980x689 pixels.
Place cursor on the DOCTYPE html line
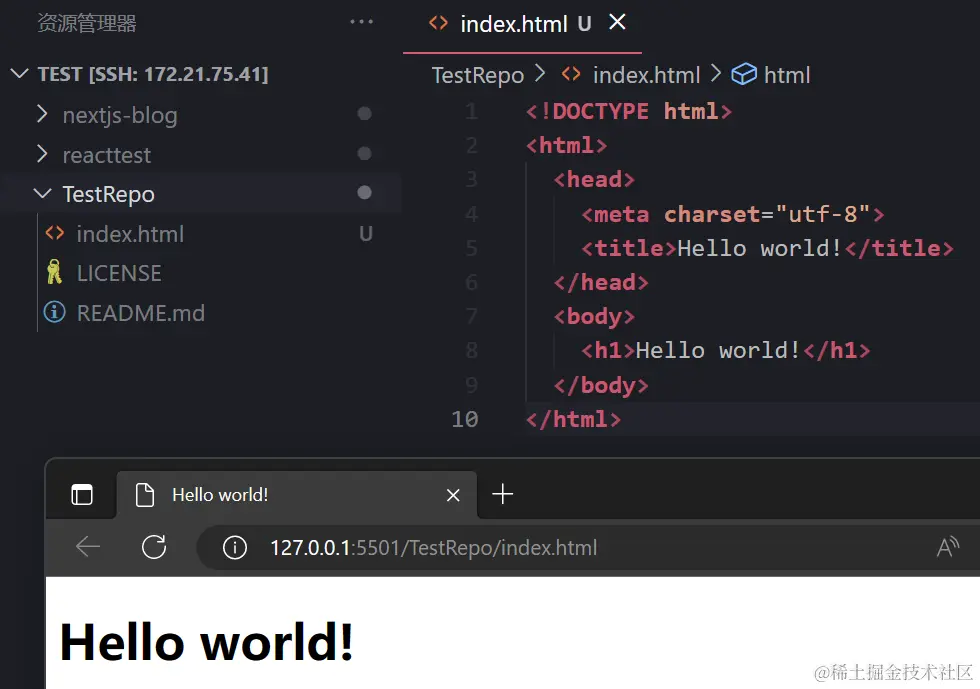click(x=628, y=111)
